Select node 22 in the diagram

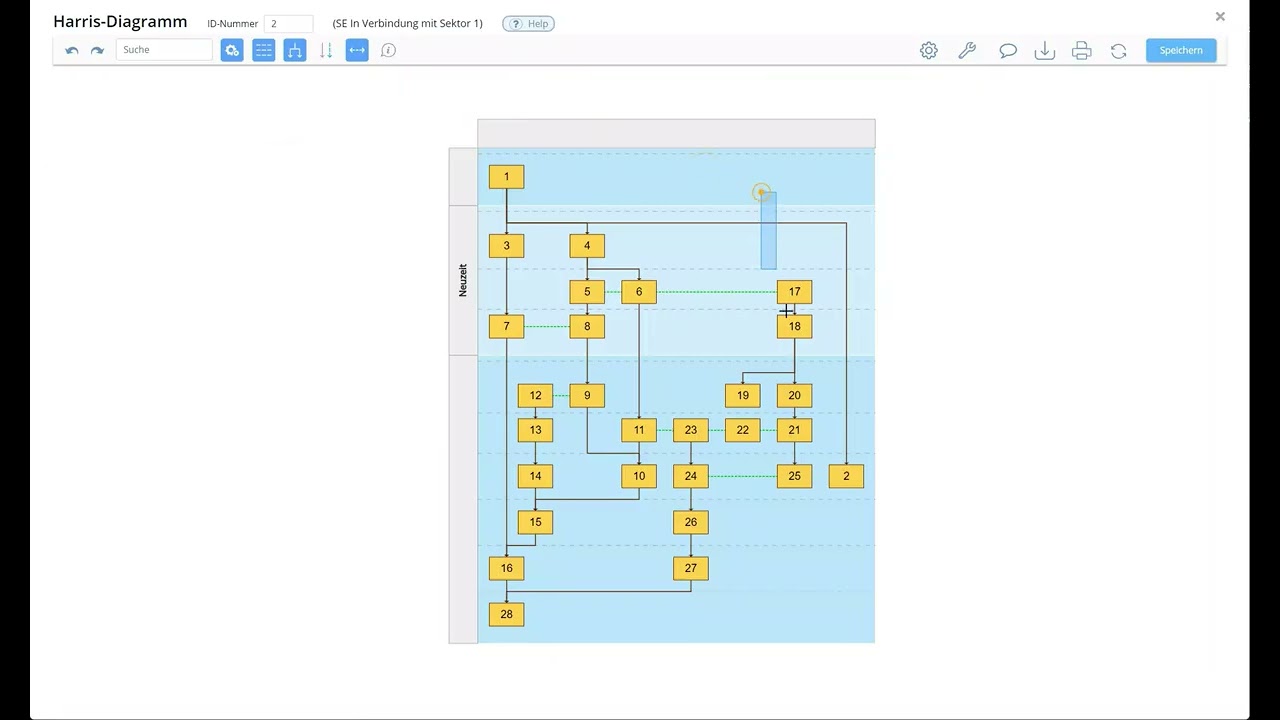tap(742, 430)
